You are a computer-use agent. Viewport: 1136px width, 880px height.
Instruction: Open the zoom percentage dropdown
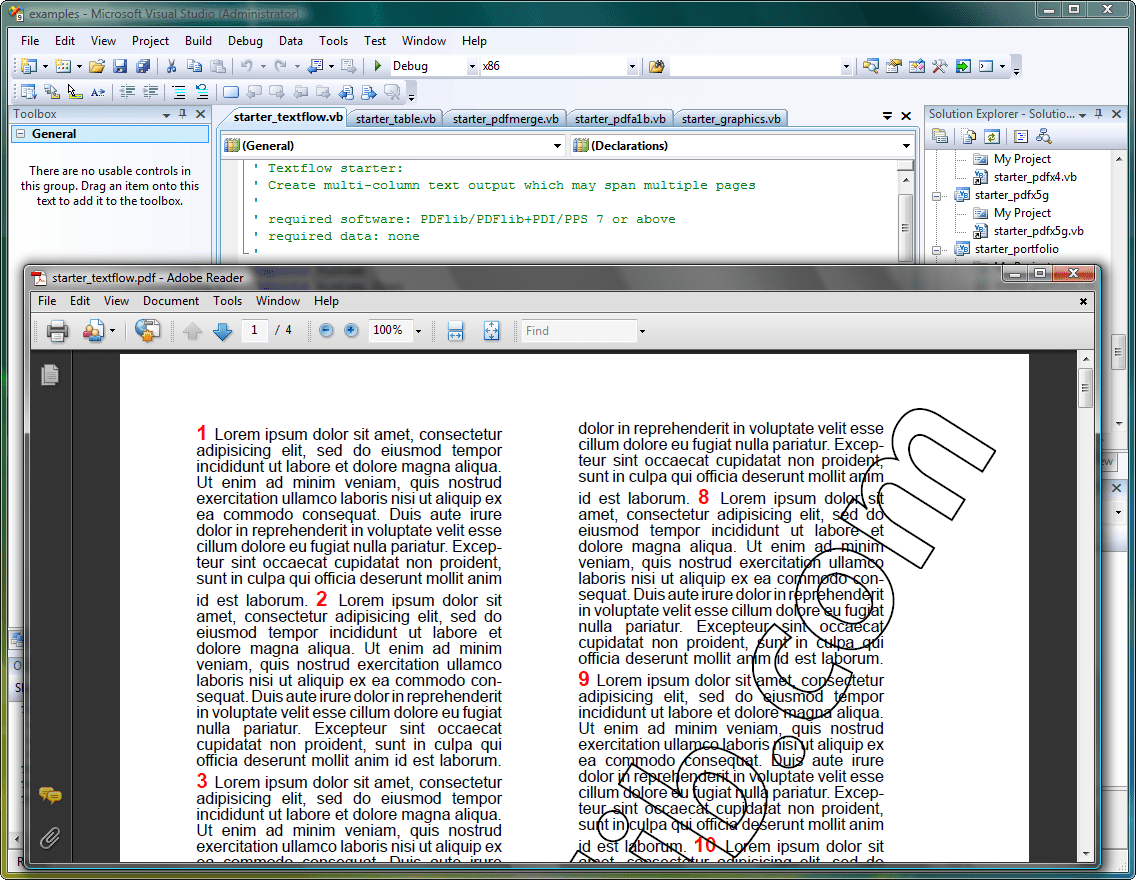pyautogui.click(x=418, y=331)
